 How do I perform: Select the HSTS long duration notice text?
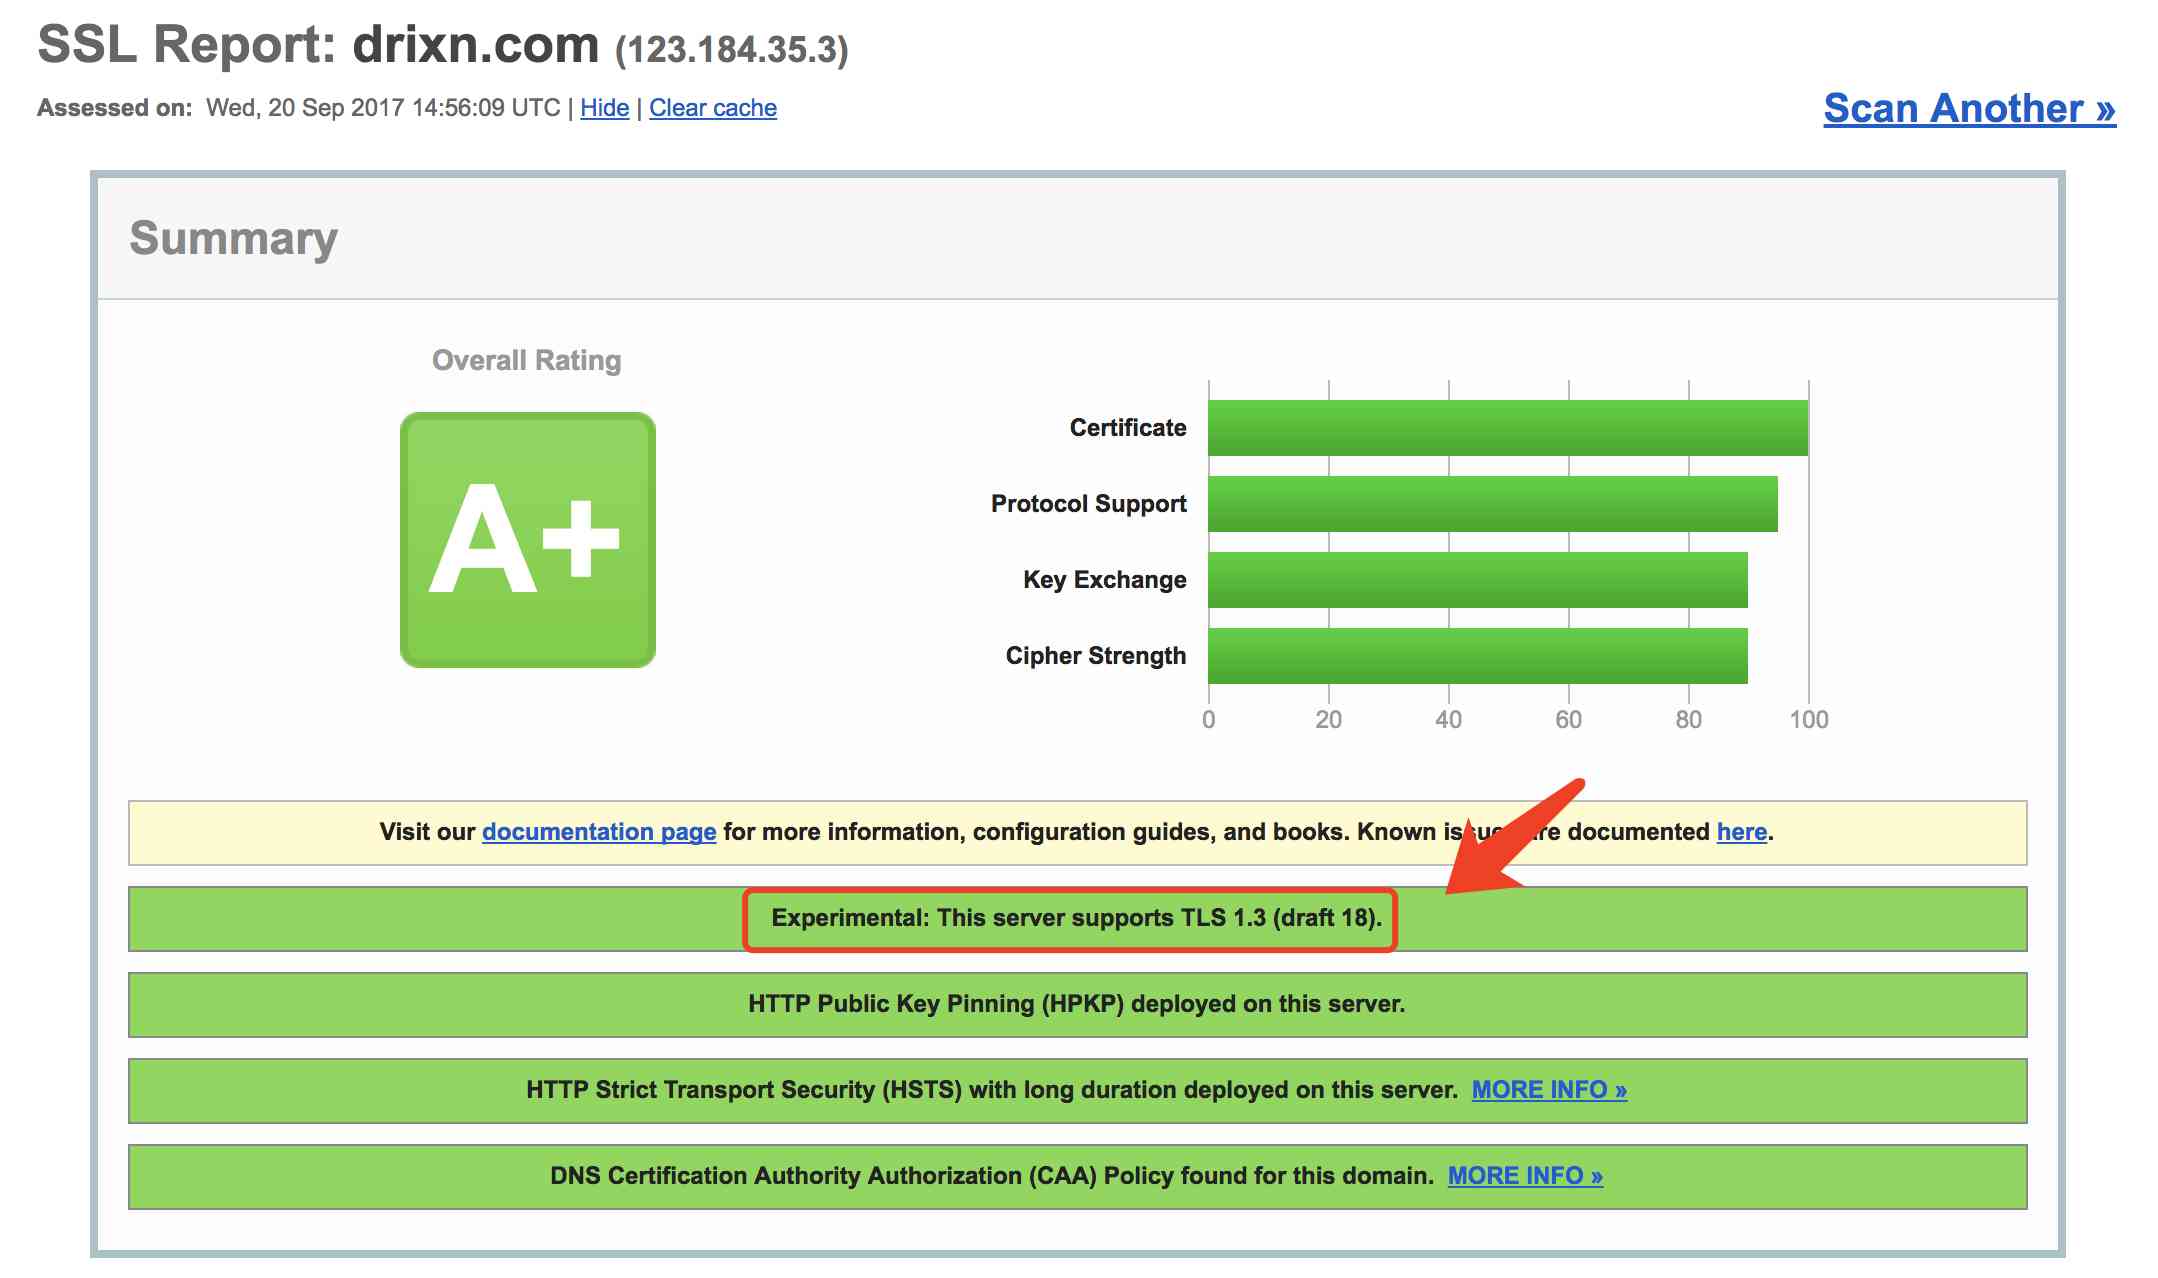[992, 1090]
